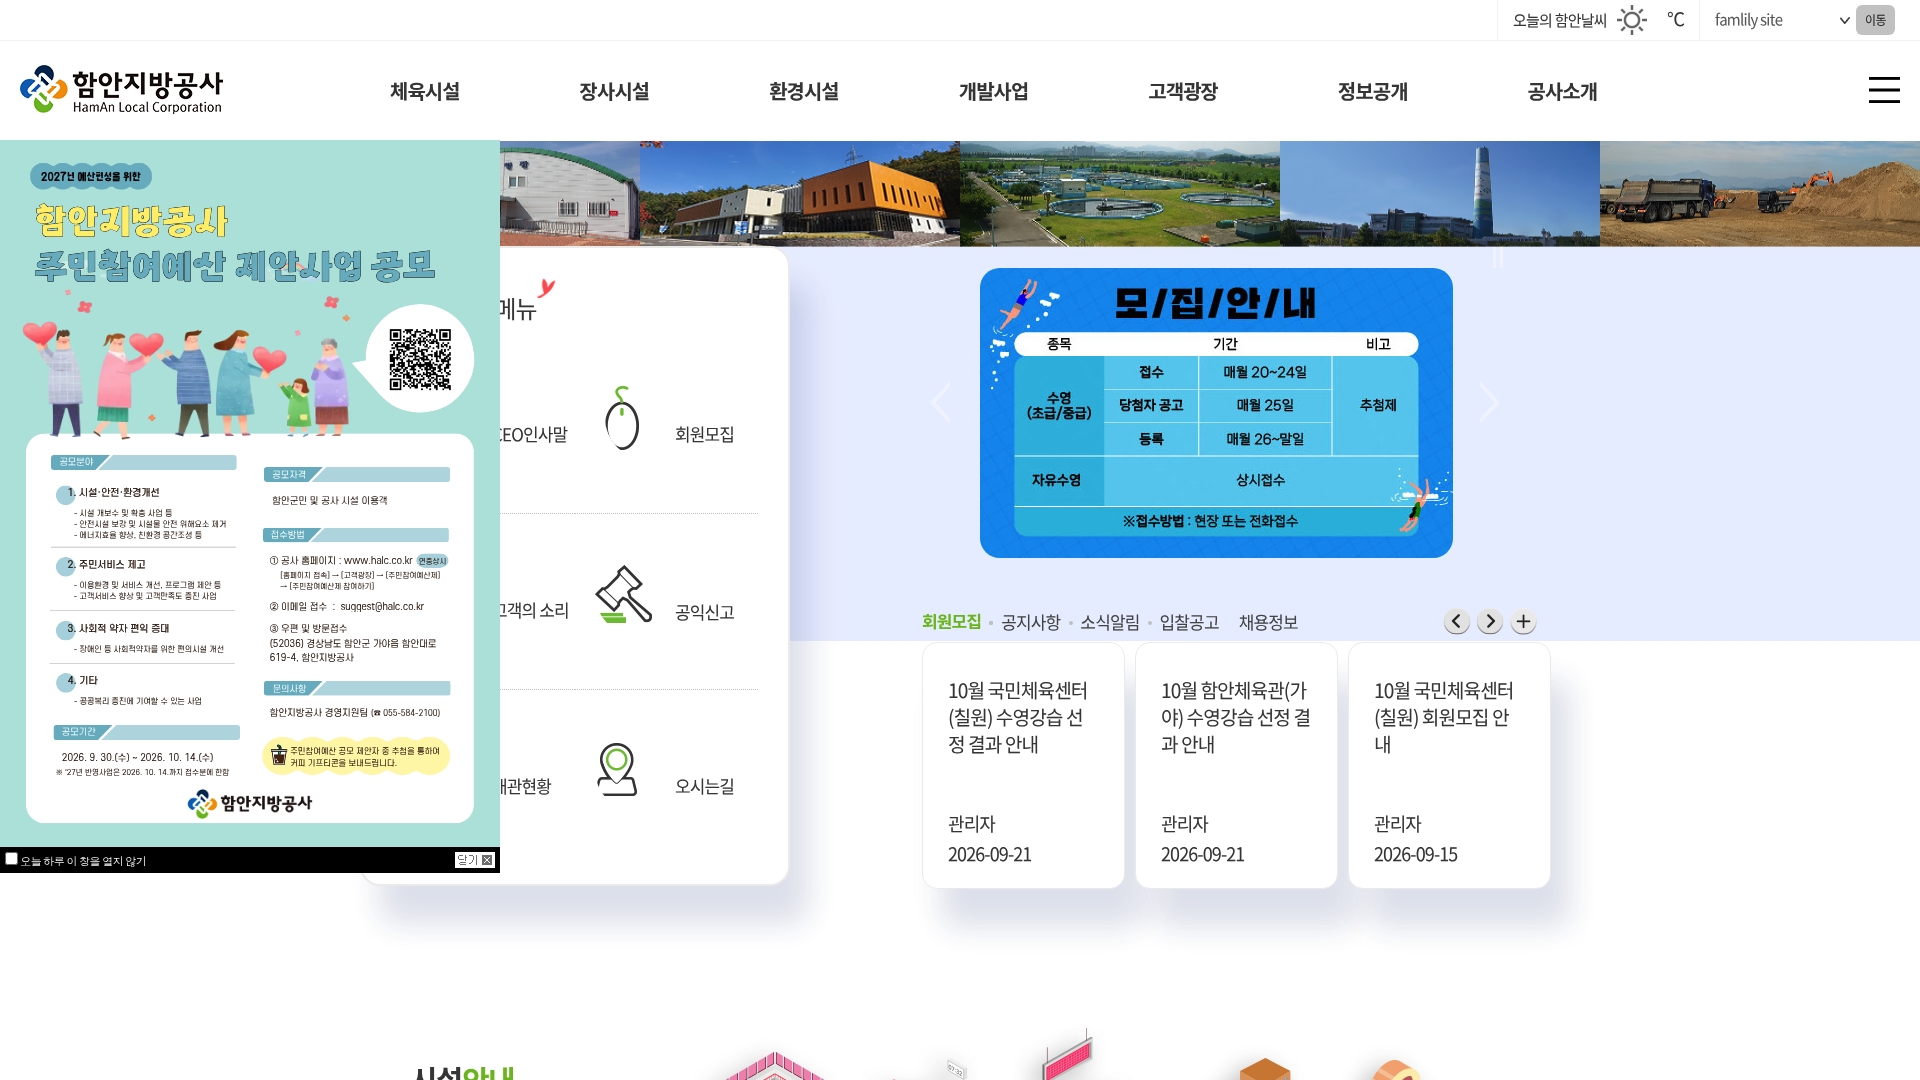Open the hamburger full menu icon
The height and width of the screenshot is (1080, 1920).
[1884, 90]
